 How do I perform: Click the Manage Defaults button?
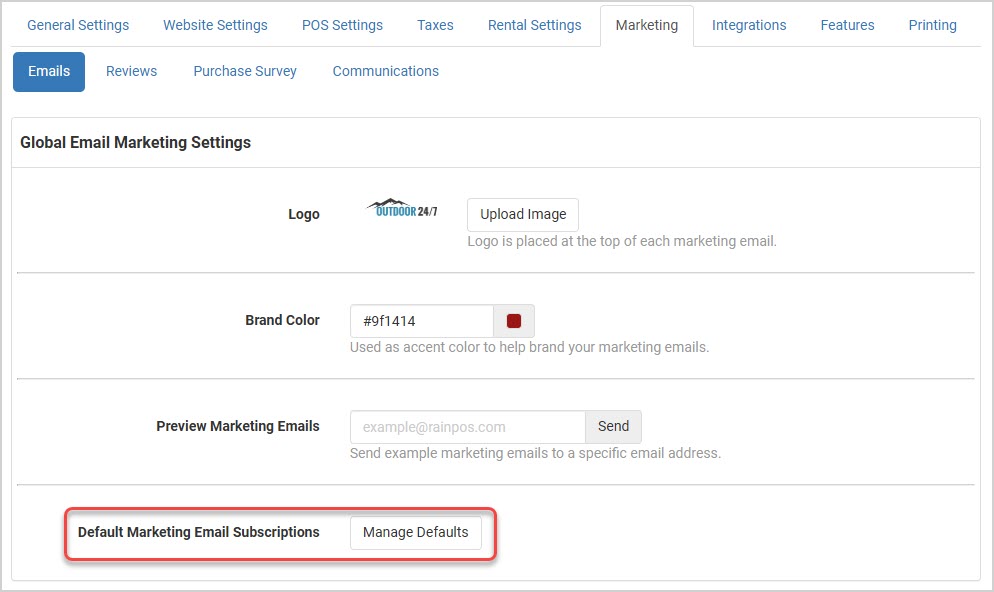click(416, 533)
